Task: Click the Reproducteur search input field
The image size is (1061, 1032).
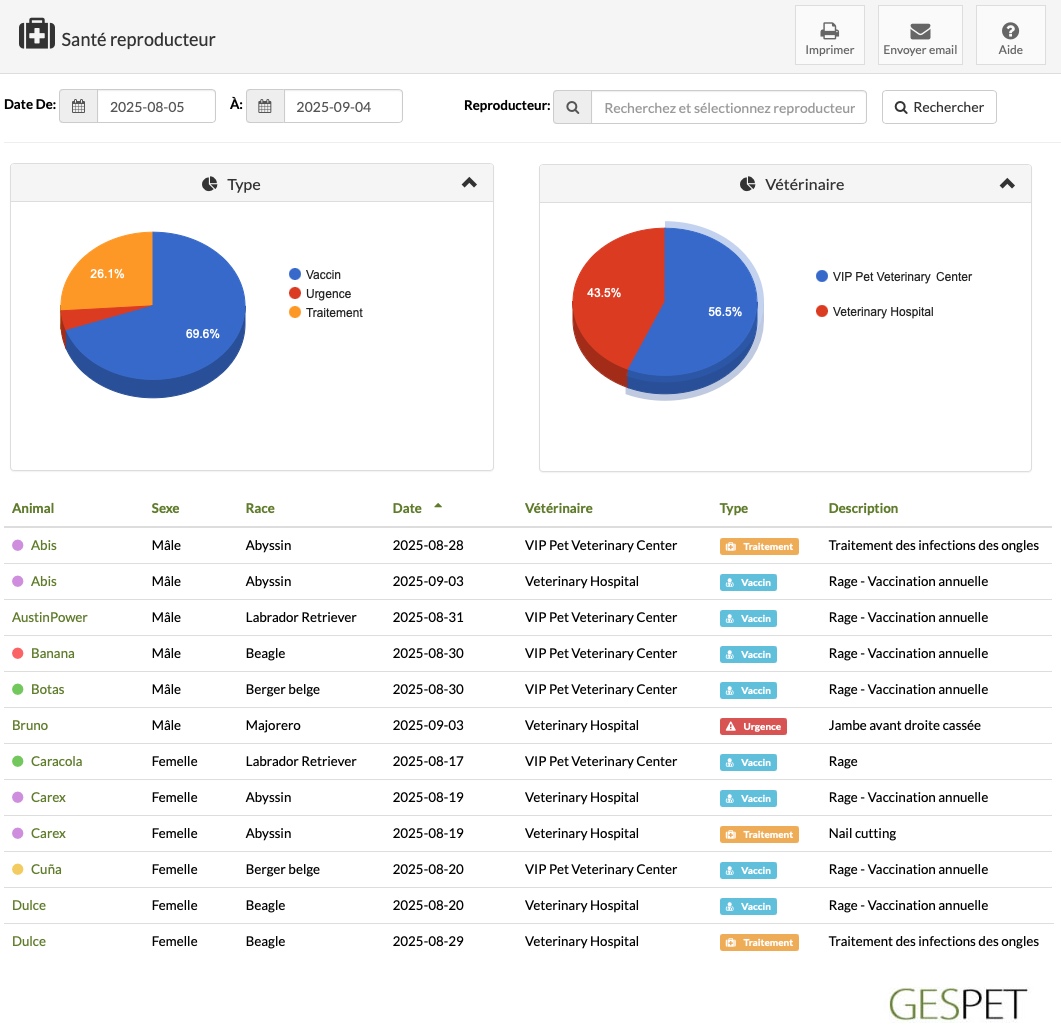Action: 729,108
